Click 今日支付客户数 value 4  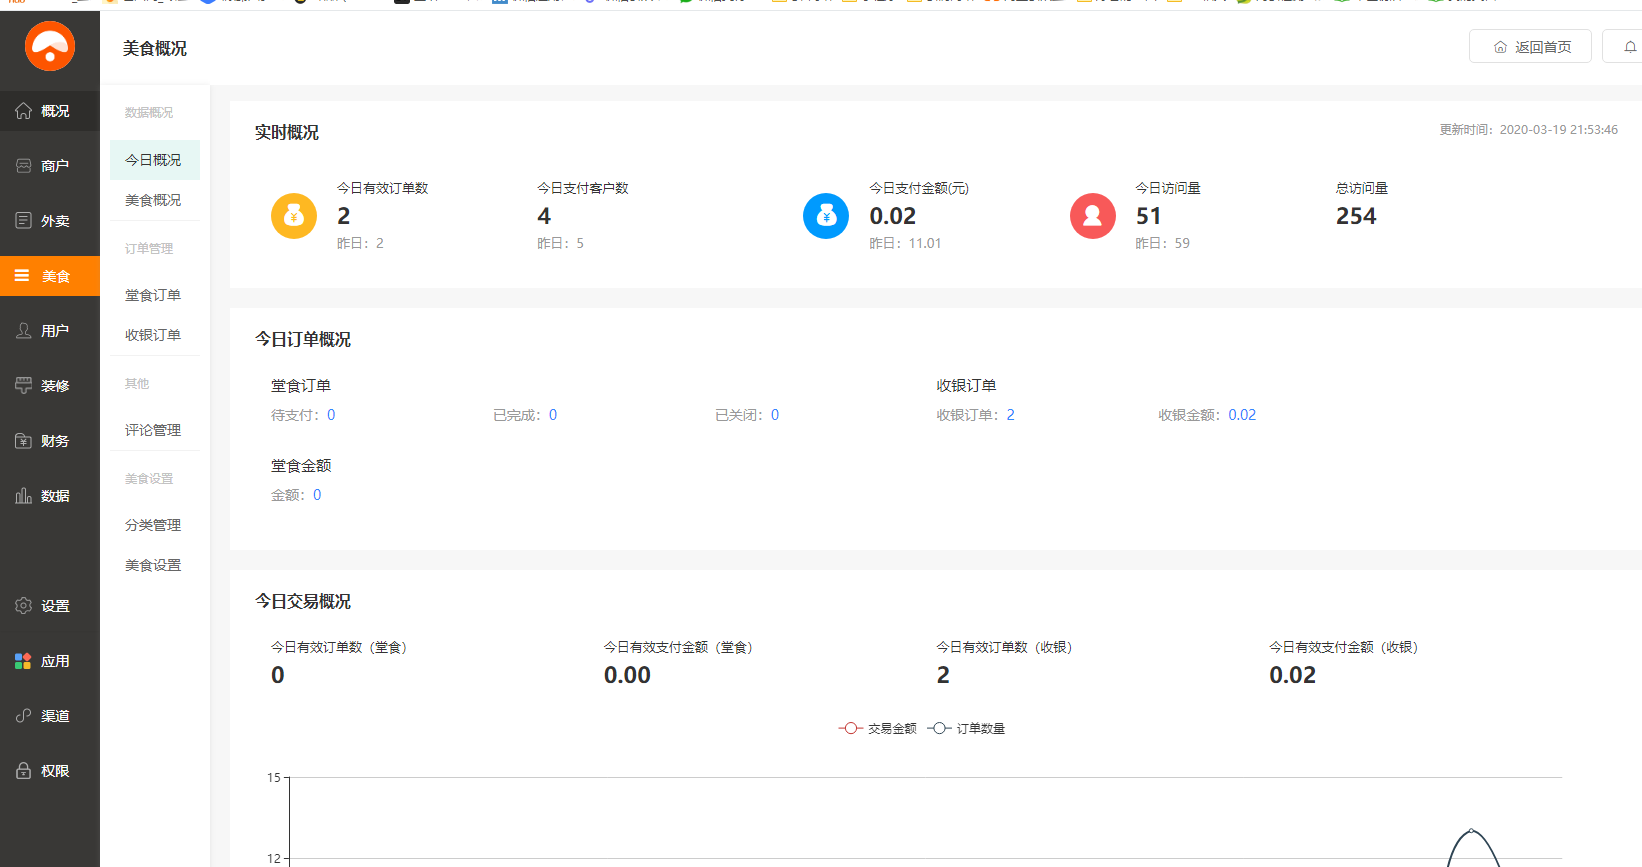tap(544, 216)
